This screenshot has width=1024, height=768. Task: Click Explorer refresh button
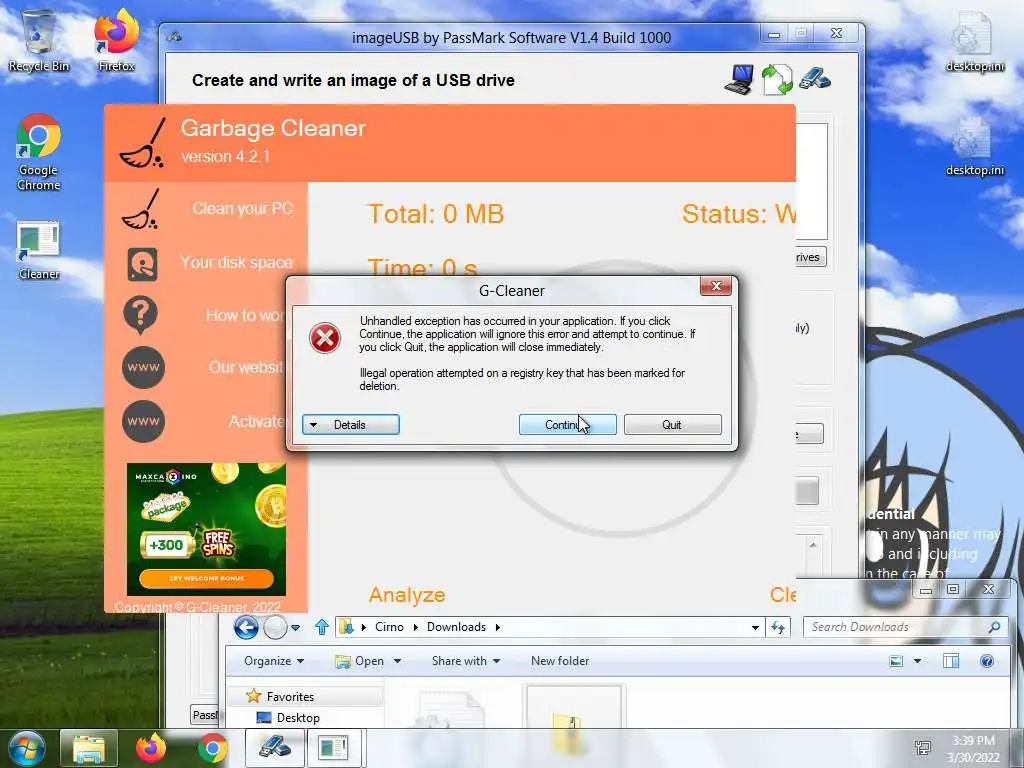pos(777,628)
